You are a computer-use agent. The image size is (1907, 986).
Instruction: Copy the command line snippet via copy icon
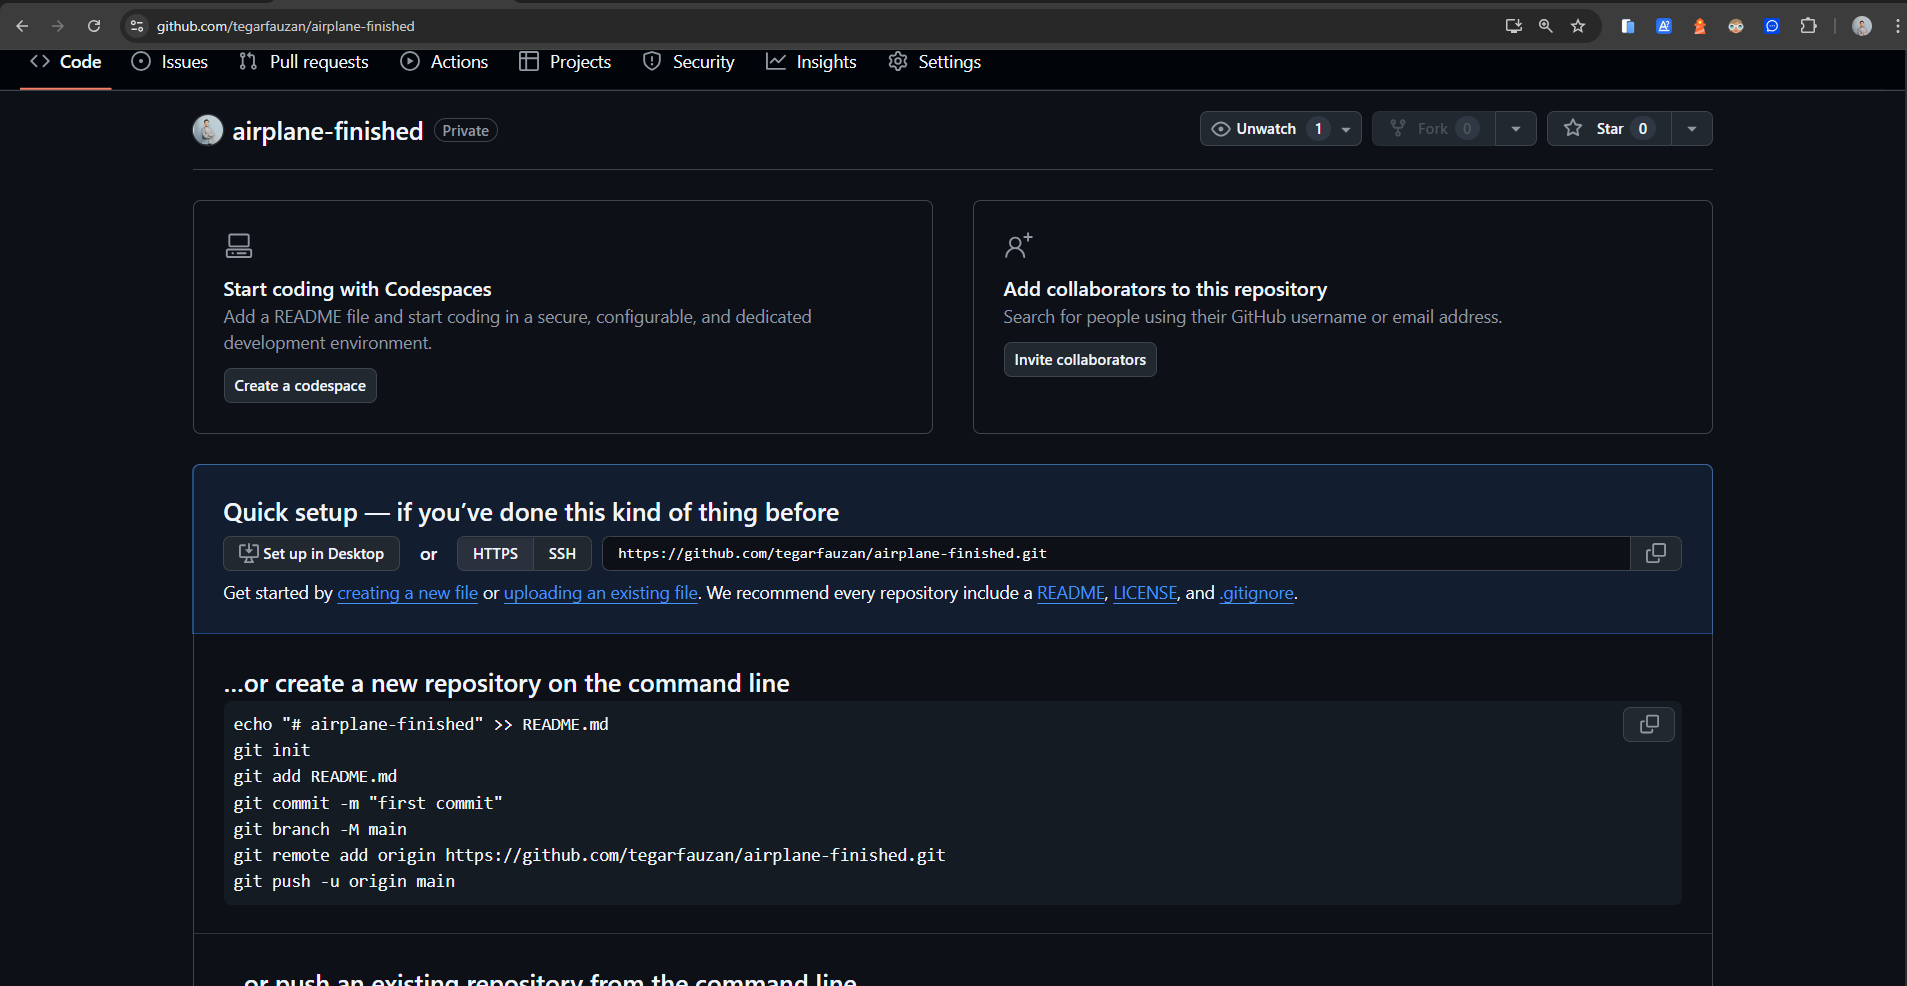pos(1649,724)
